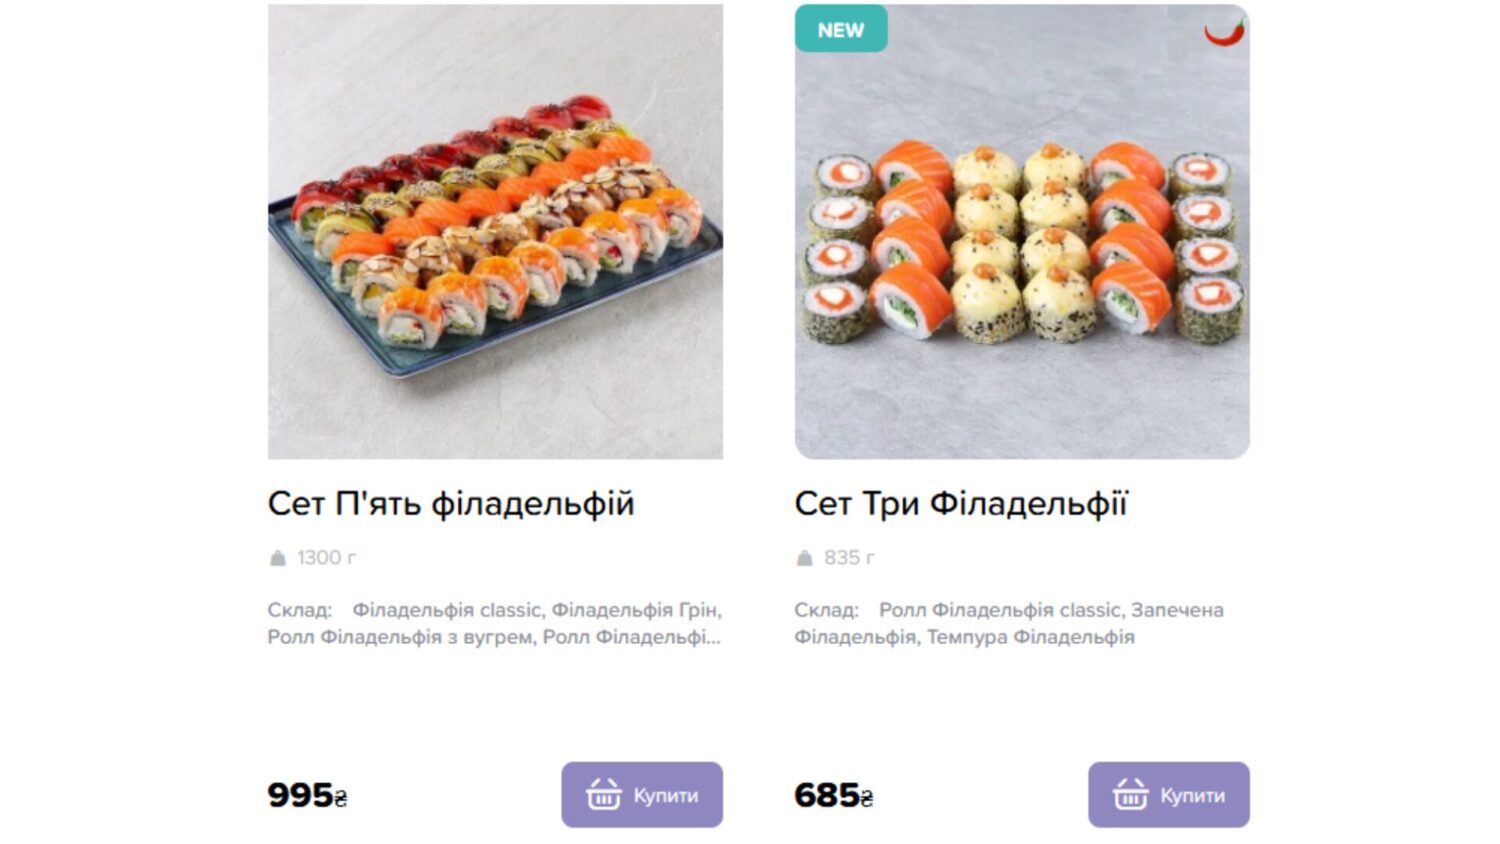Buy the Сет П'ять філадельфій set

pyautogui.click(x=642, y=795)
